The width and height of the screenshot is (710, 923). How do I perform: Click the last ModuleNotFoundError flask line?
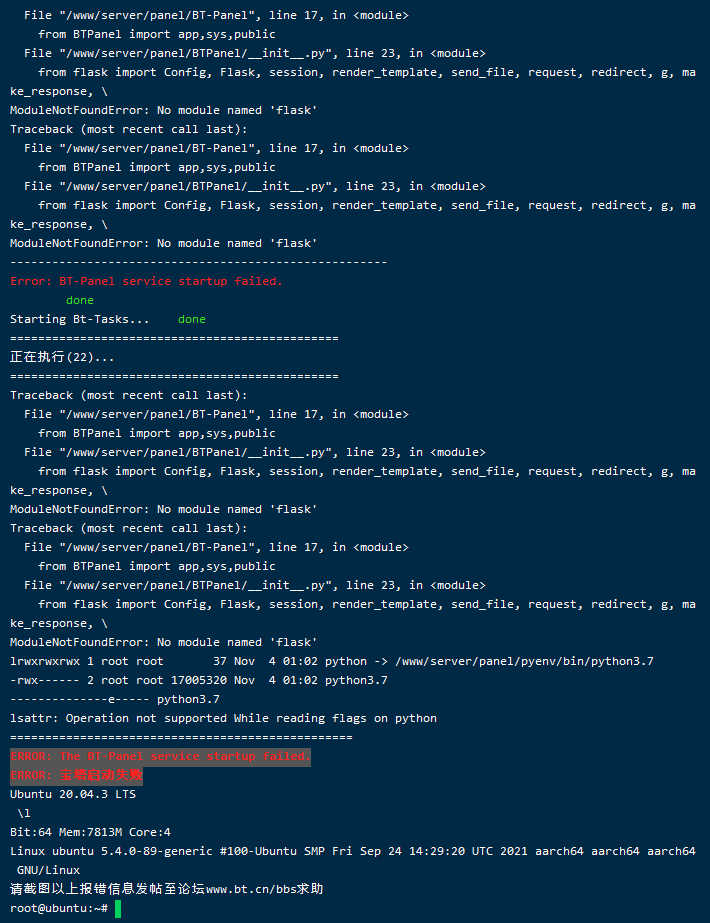coord(164,642)
